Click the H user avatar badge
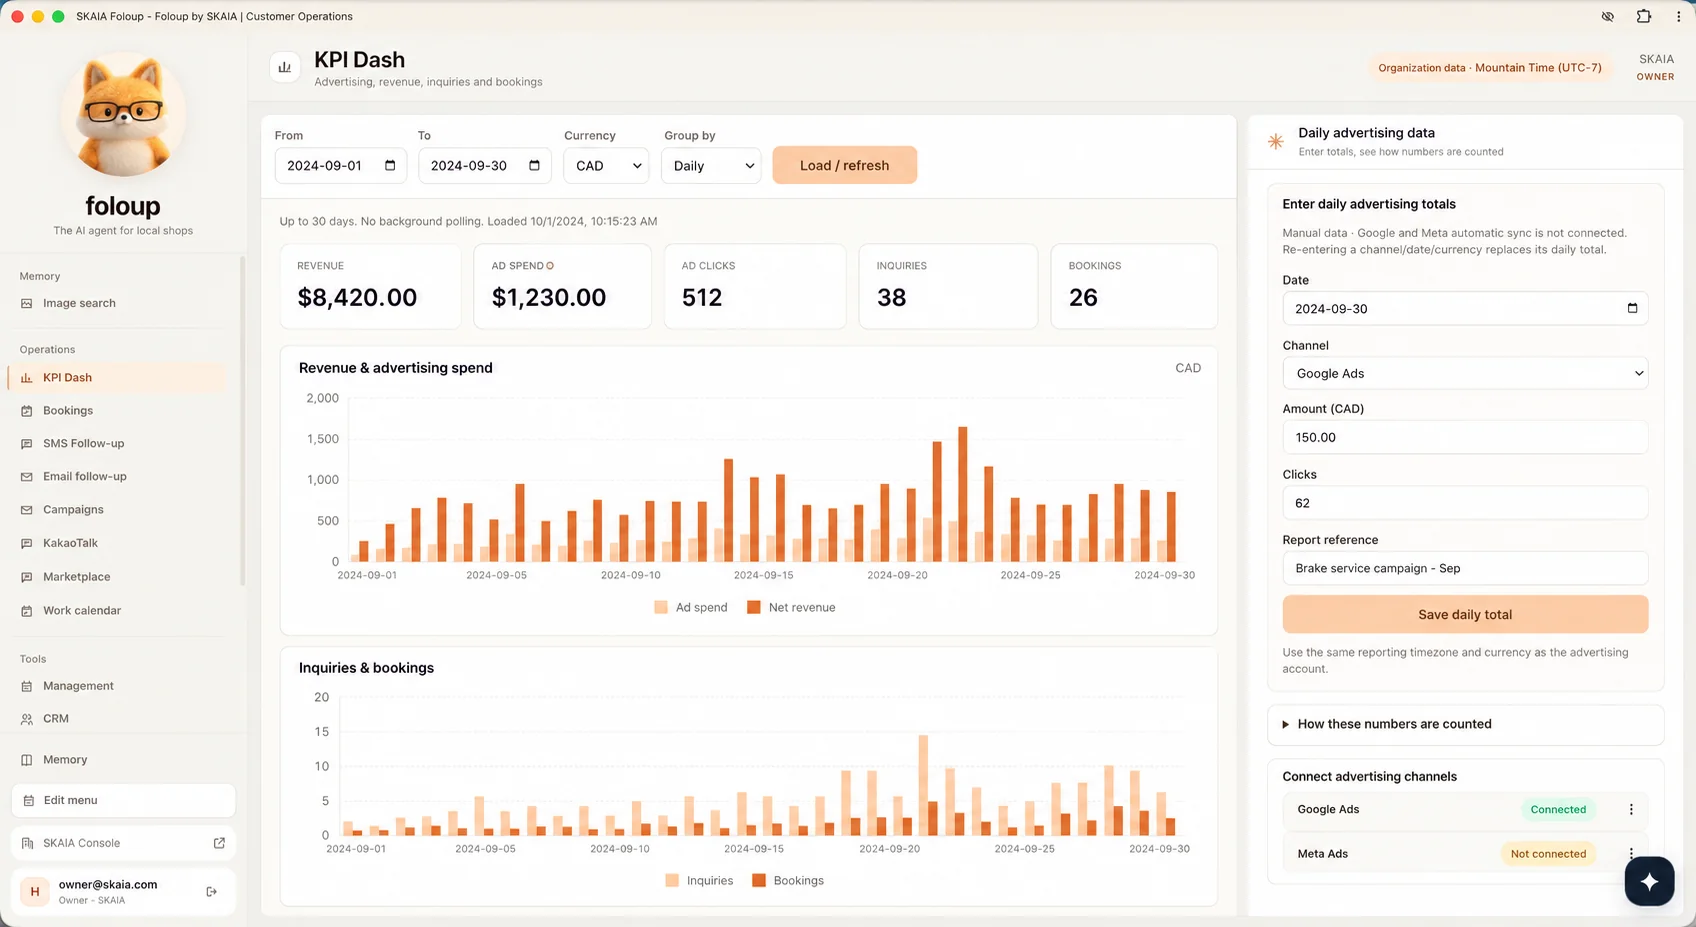Screen dimensions: 1696x927 [x=35, y=892]
